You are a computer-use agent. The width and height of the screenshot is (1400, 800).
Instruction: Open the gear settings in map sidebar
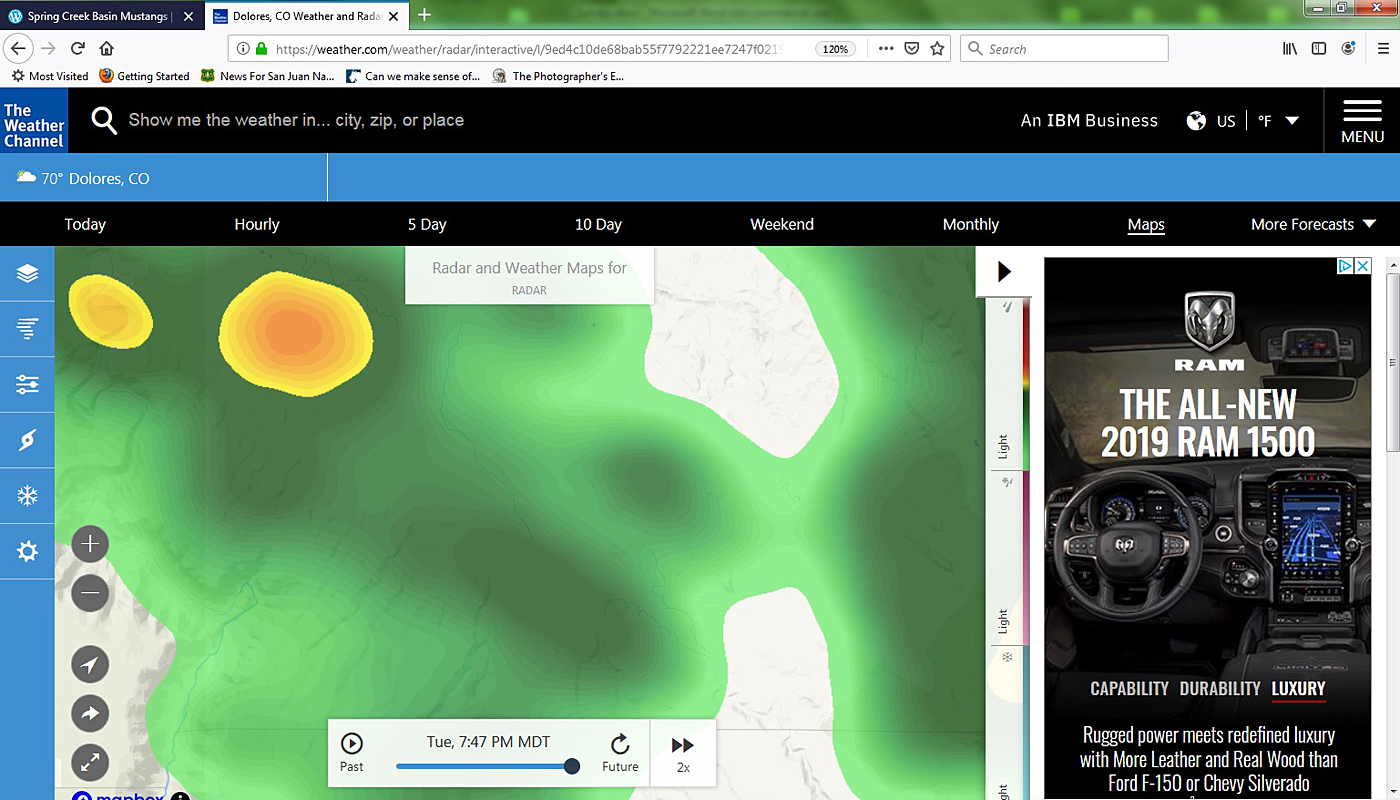(27, 551)
